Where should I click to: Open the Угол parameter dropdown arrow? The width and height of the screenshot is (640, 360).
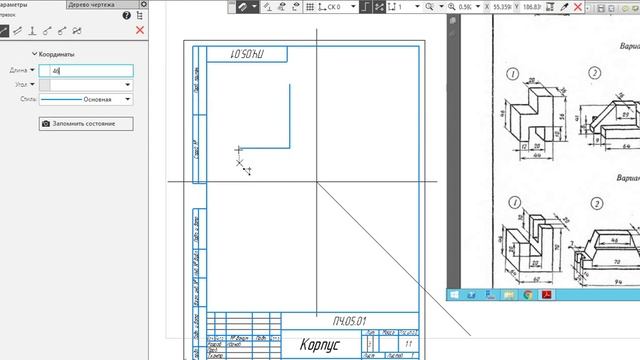(x=32, y=84)
